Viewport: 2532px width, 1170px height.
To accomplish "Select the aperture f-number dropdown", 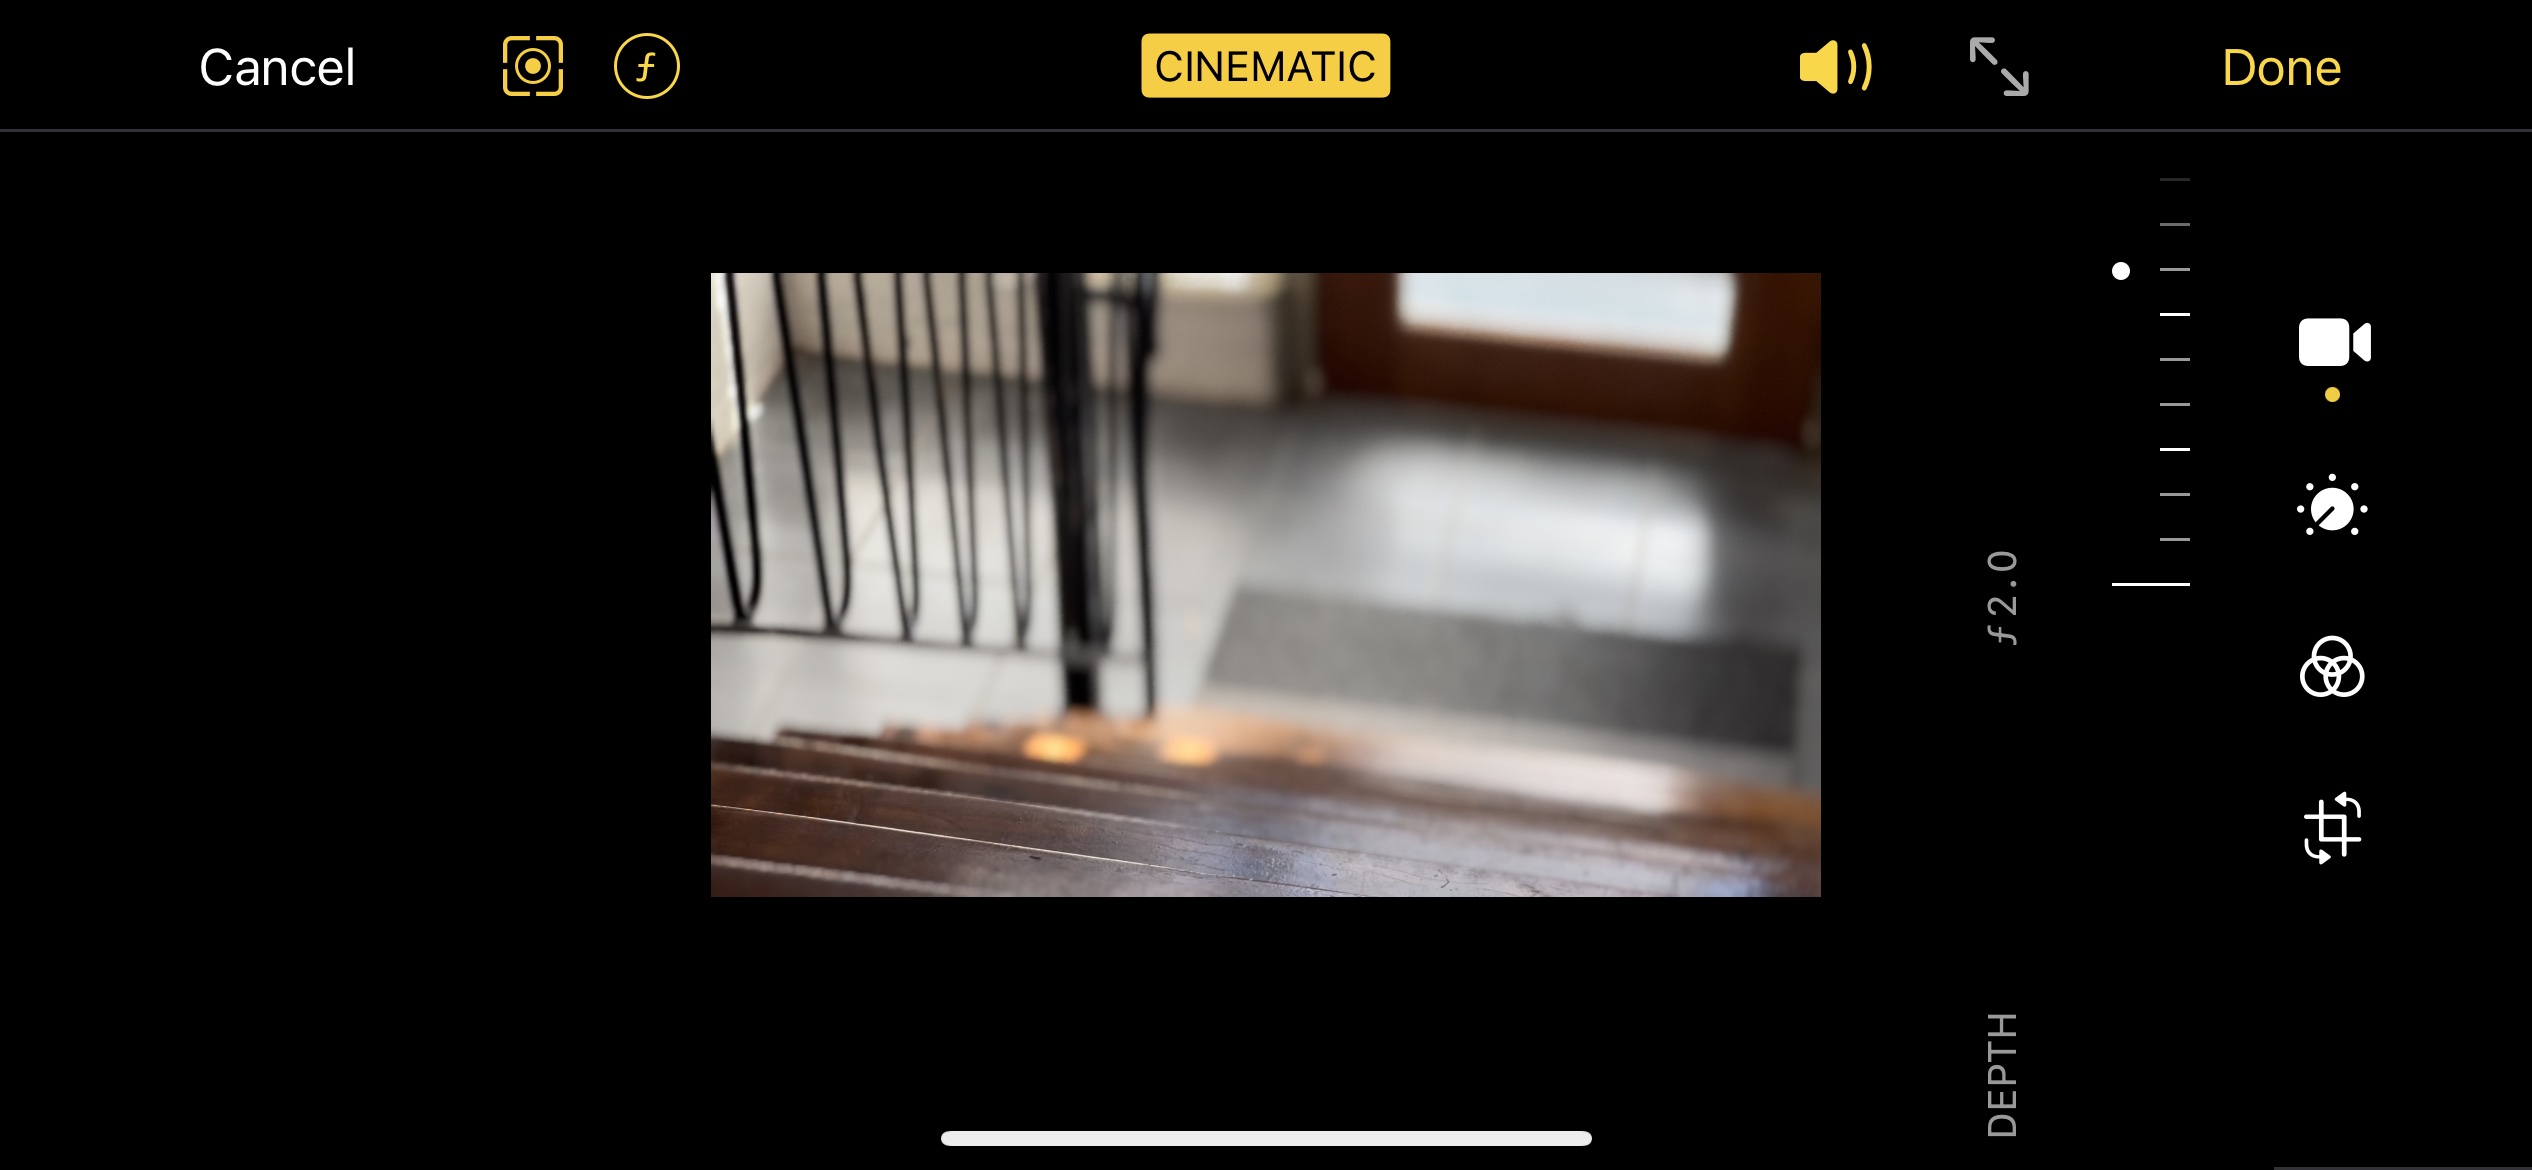I will 646,65.
